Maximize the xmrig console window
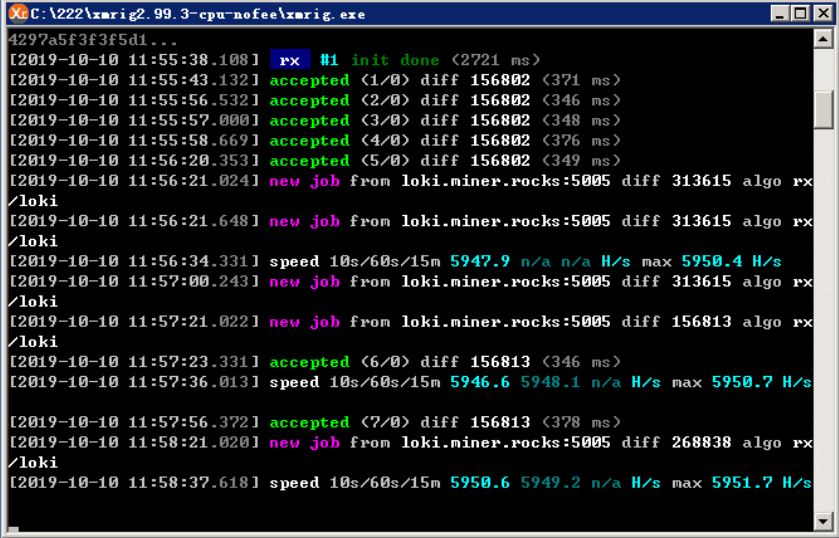 [800, 13]
